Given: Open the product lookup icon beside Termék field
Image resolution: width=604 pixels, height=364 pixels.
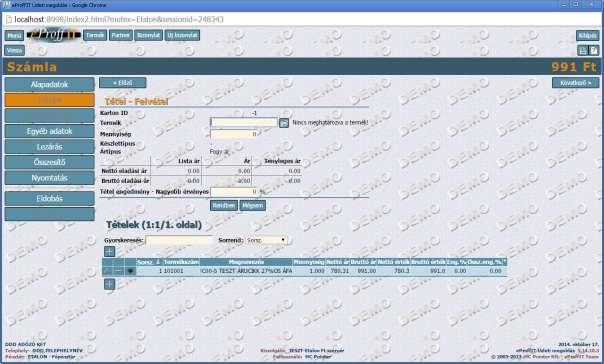Looking at the screenshot, I should click(x=284, y=123).
